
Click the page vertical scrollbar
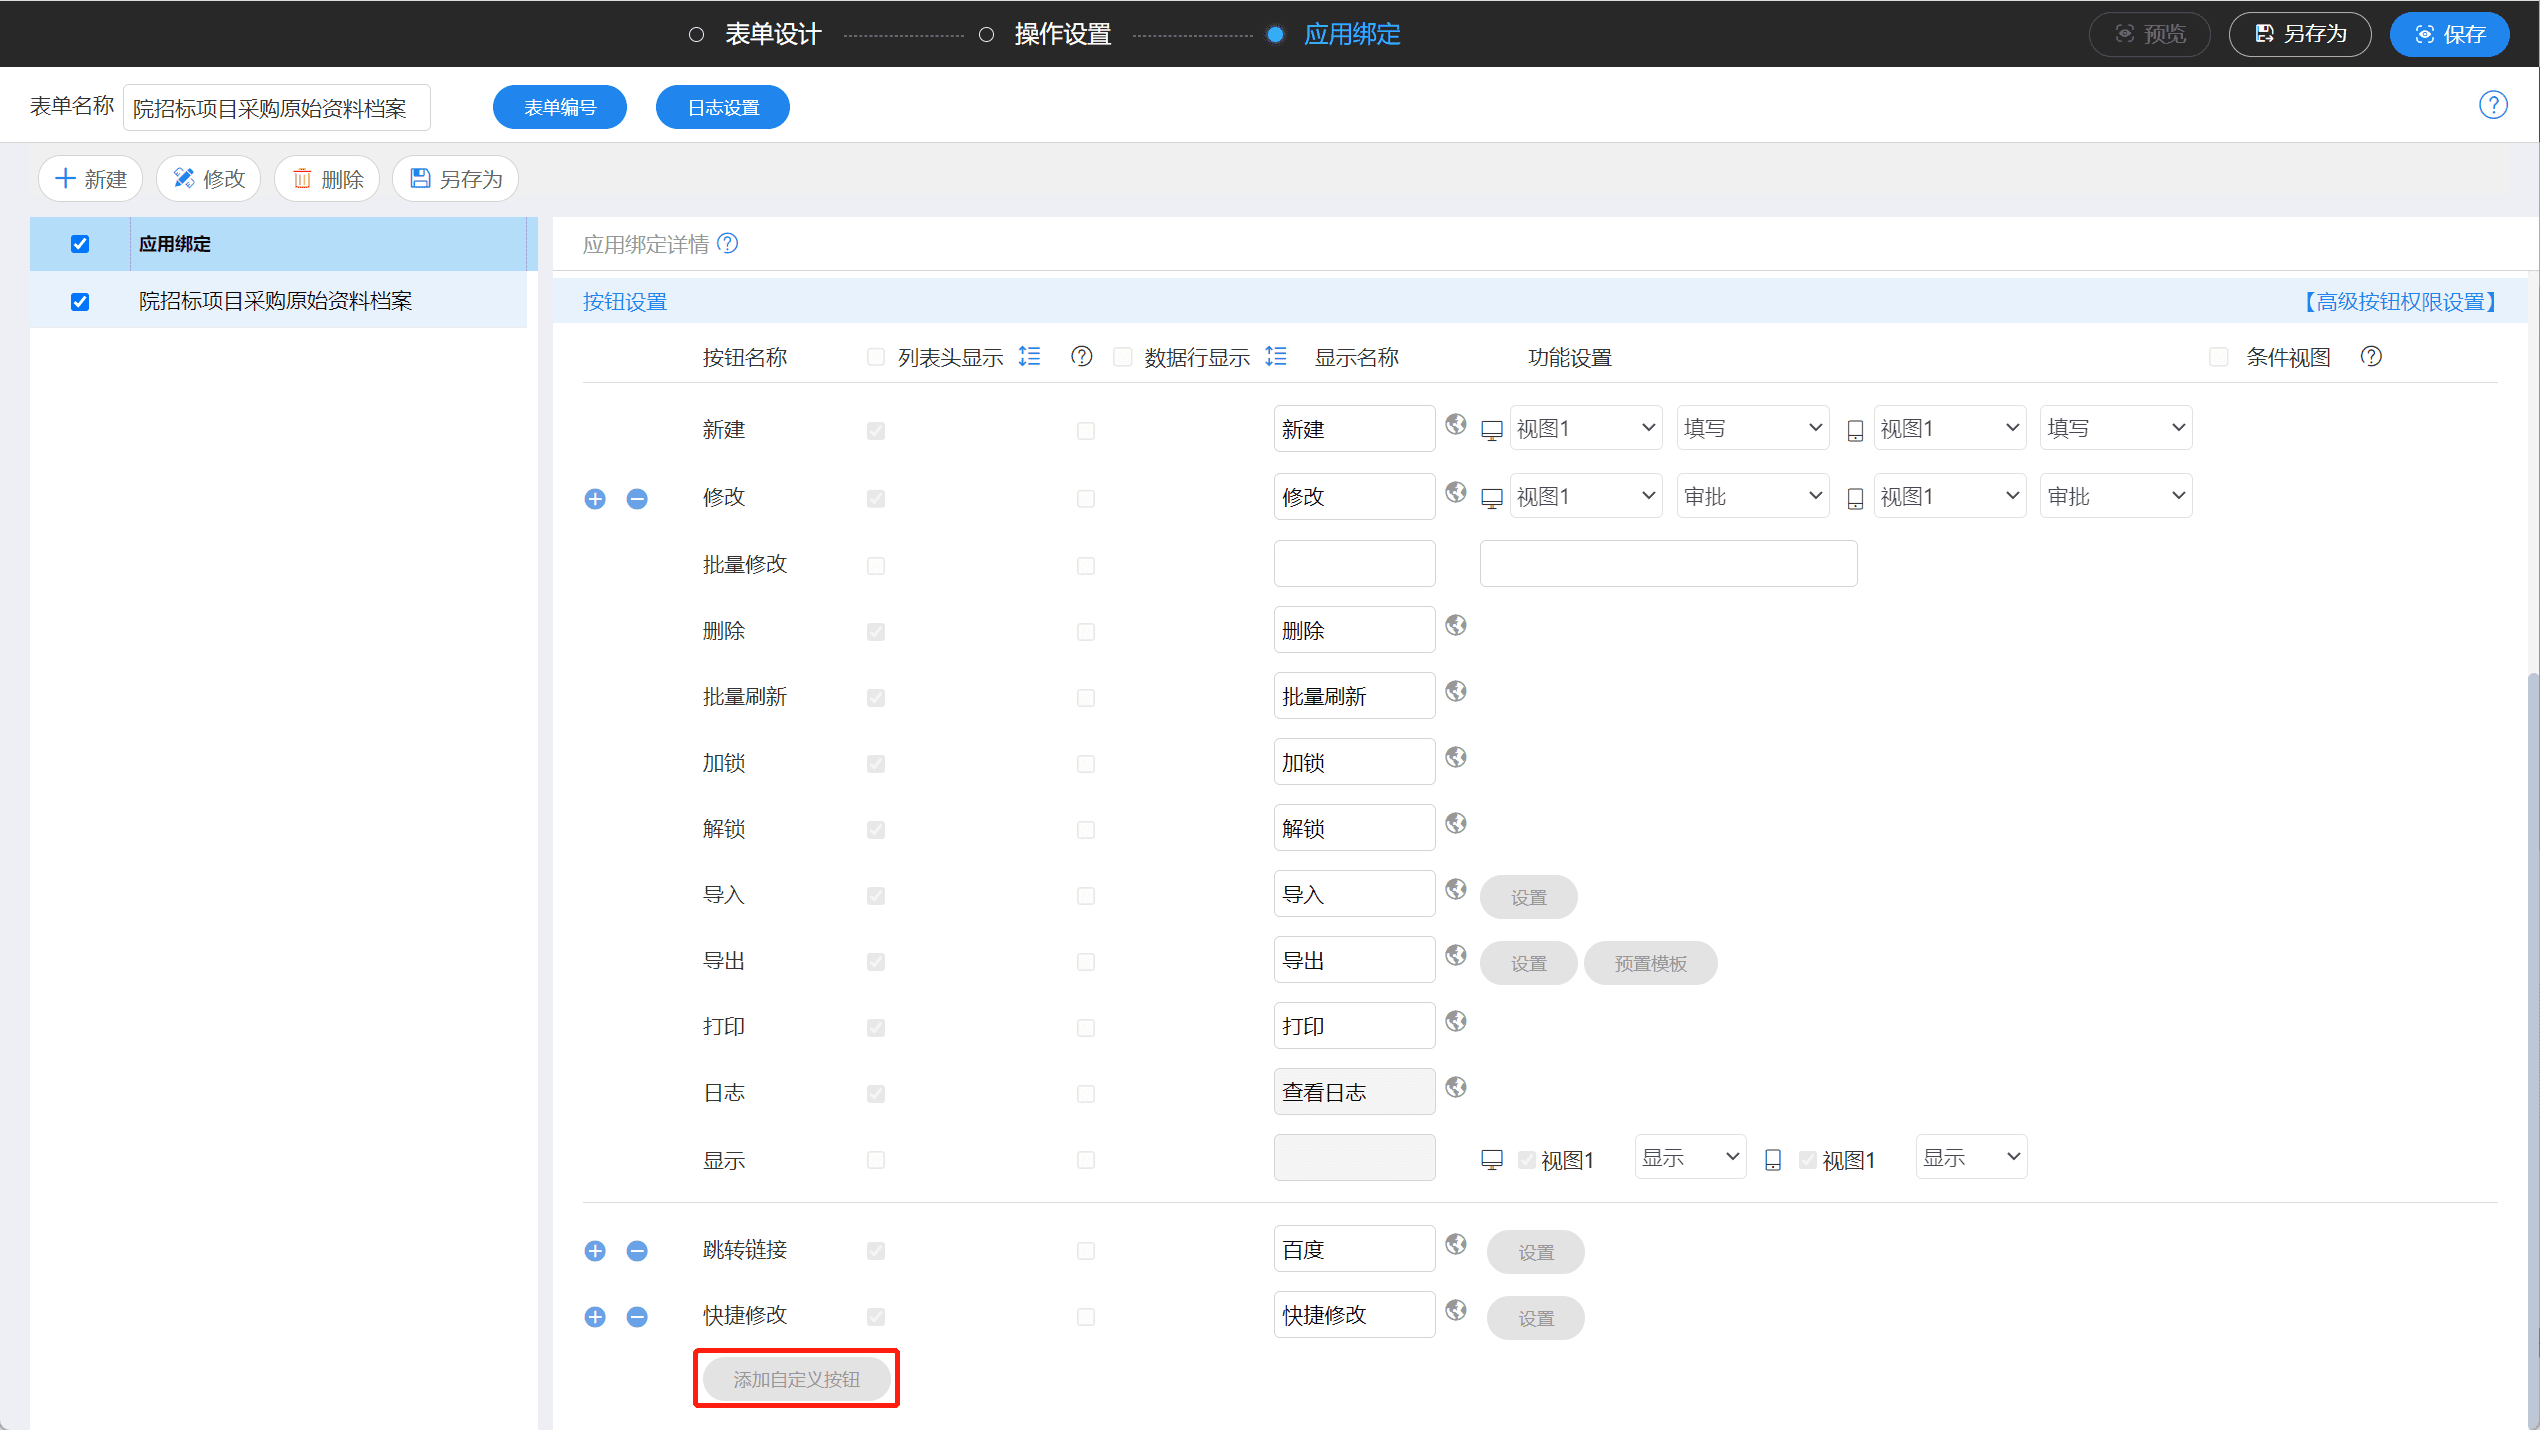[x=2532, y=1050]
